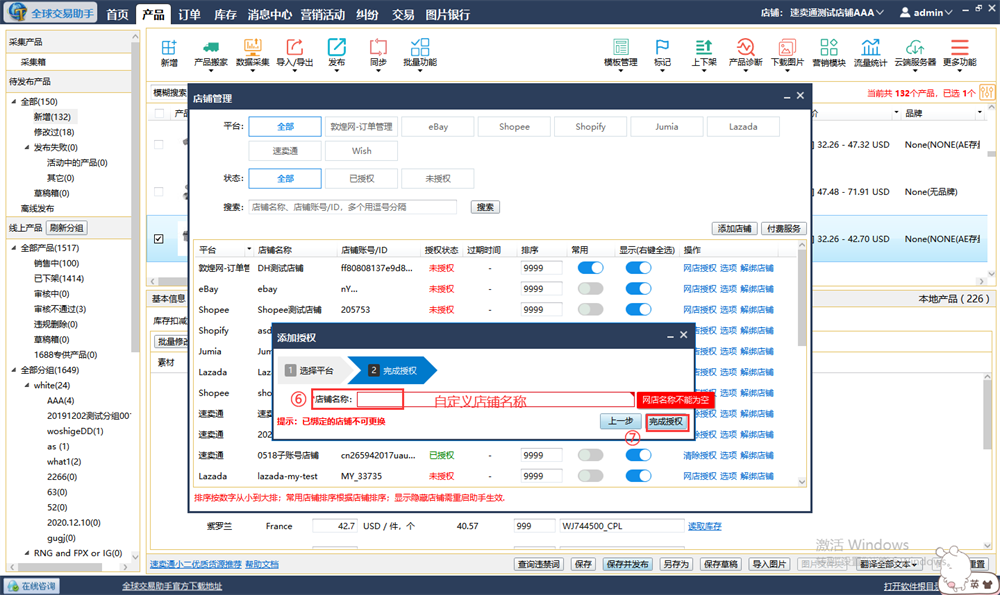Open the 平台 column header dropdown arrow

pos(249,249)
